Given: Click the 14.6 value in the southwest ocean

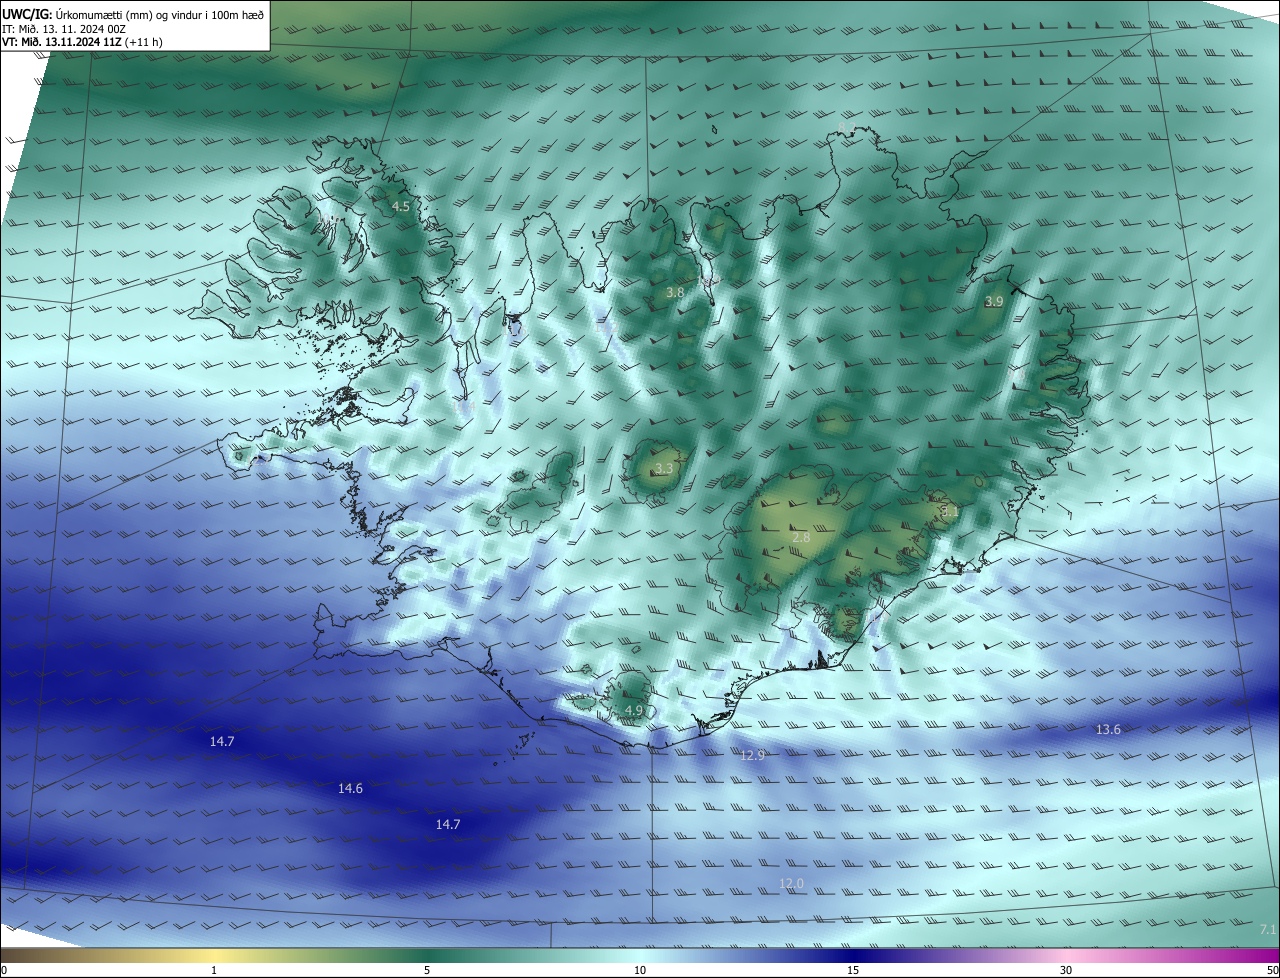Looking at the screenshot, I should point(350,789).
